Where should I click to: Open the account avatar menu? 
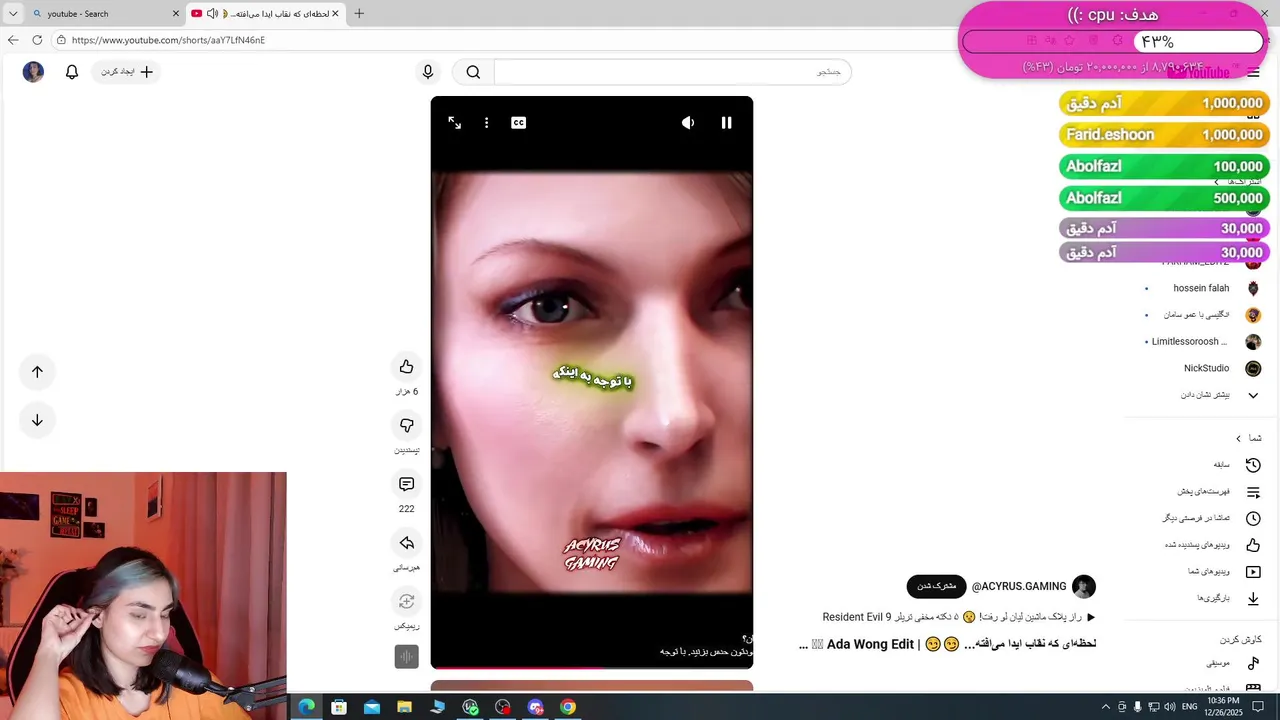click(33, 72)
